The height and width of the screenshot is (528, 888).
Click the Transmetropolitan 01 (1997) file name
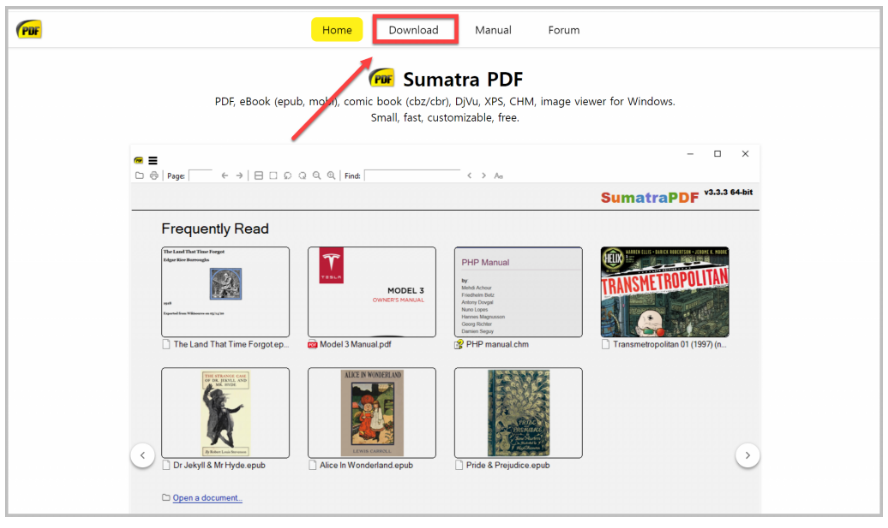coord(669,344)
